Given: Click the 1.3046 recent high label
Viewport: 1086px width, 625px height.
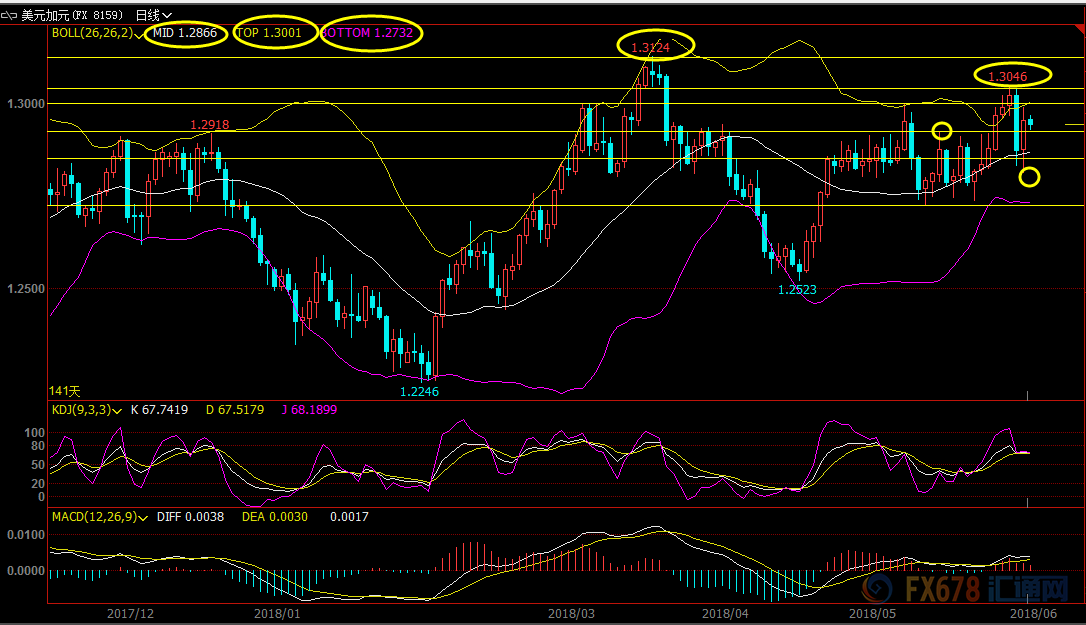Looking at the screenshot, I should (1012, 75).
